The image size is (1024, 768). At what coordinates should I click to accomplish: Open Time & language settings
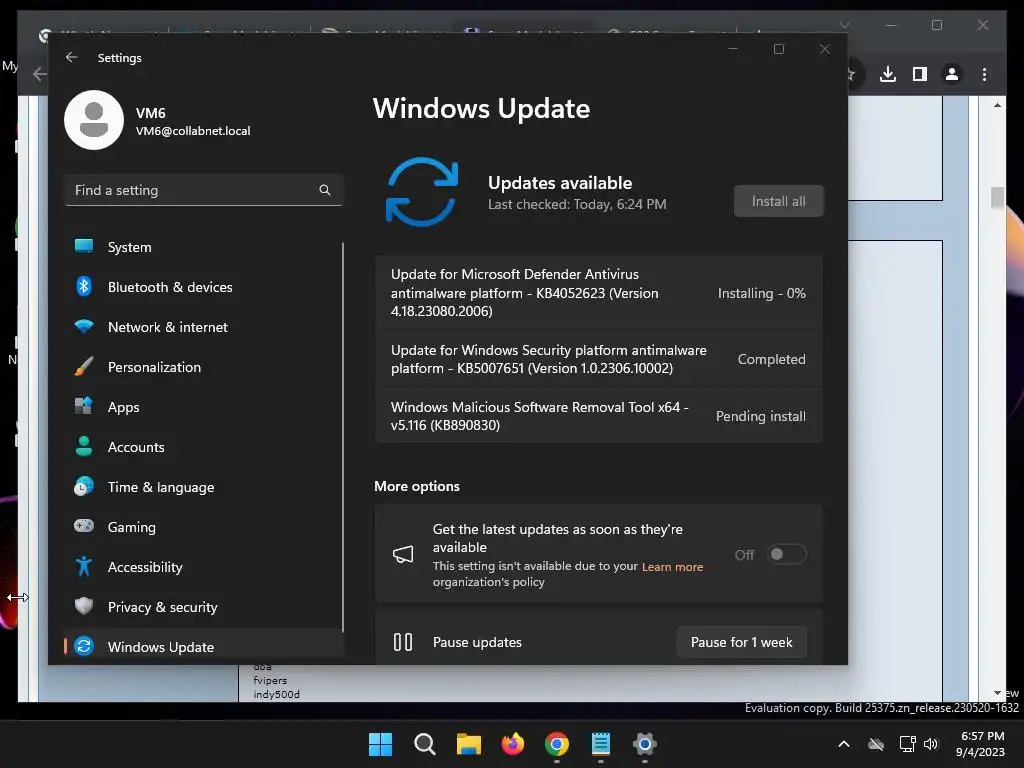(x=203, y=487)
